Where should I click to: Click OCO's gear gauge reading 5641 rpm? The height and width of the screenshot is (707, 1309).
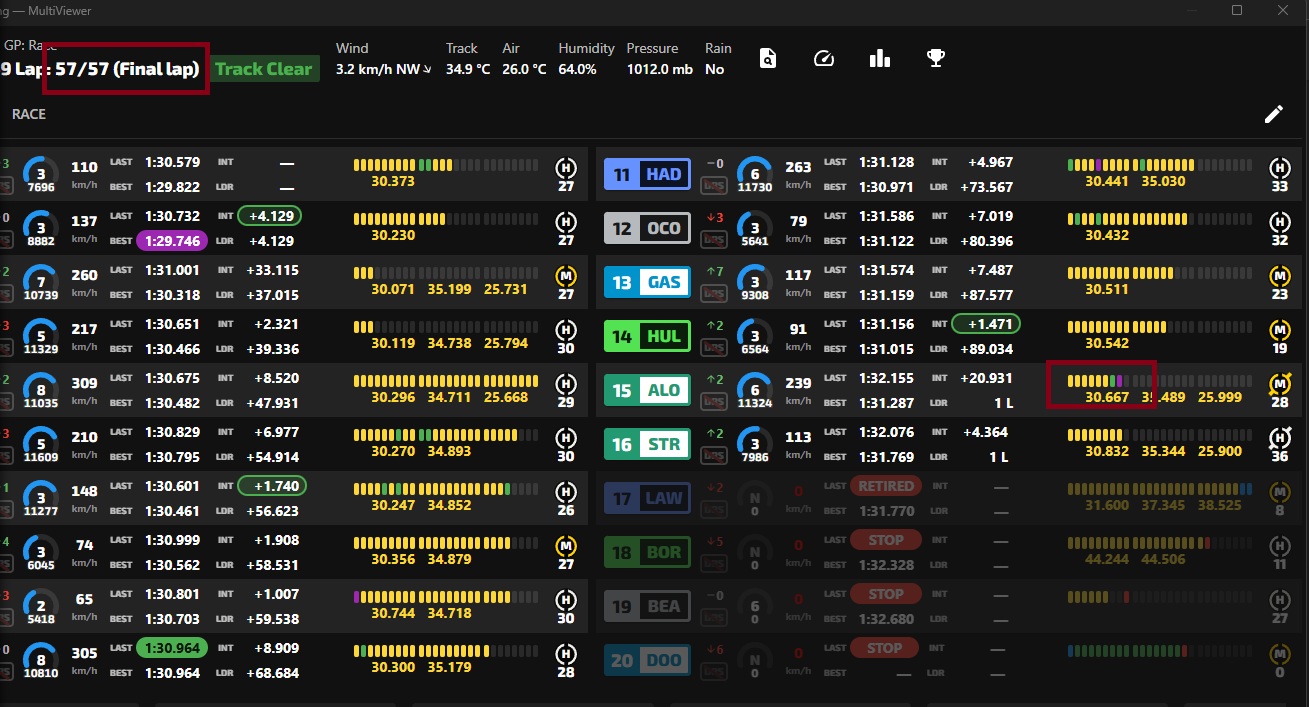pyautogui.click(x=755, y=229)
